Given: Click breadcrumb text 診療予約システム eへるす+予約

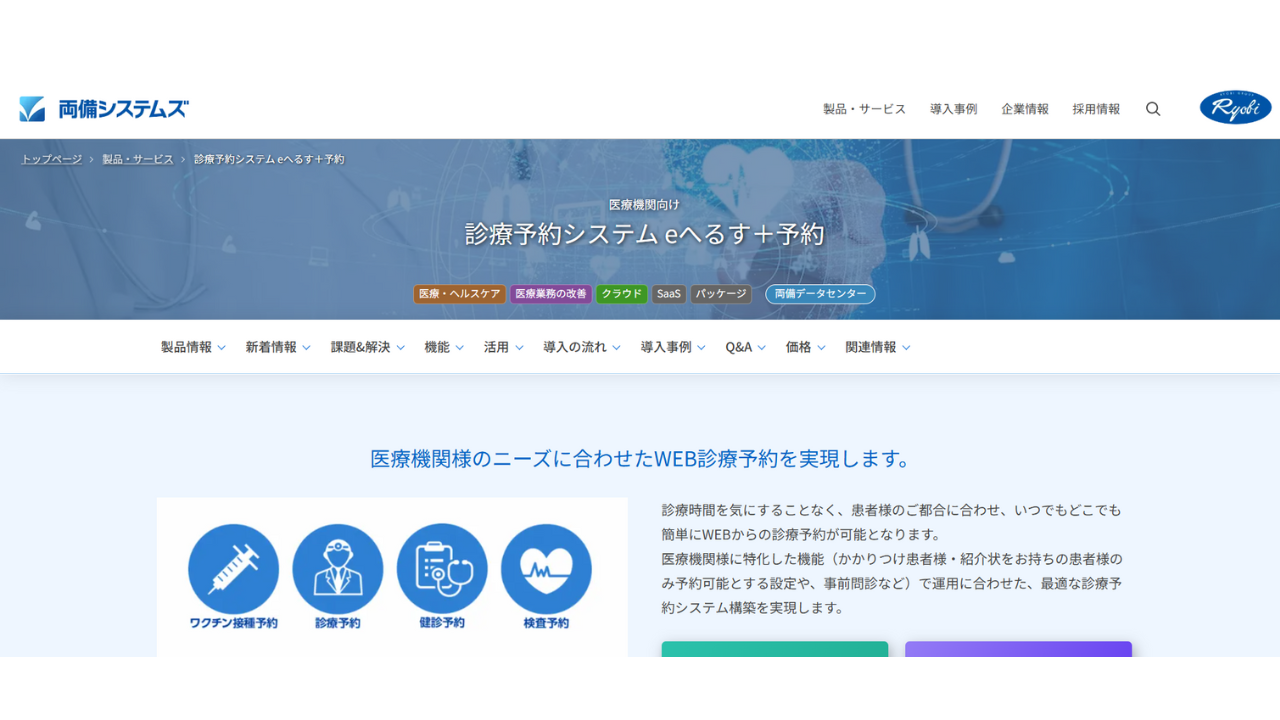Looking at the screenshot, I should coord(269,159).
